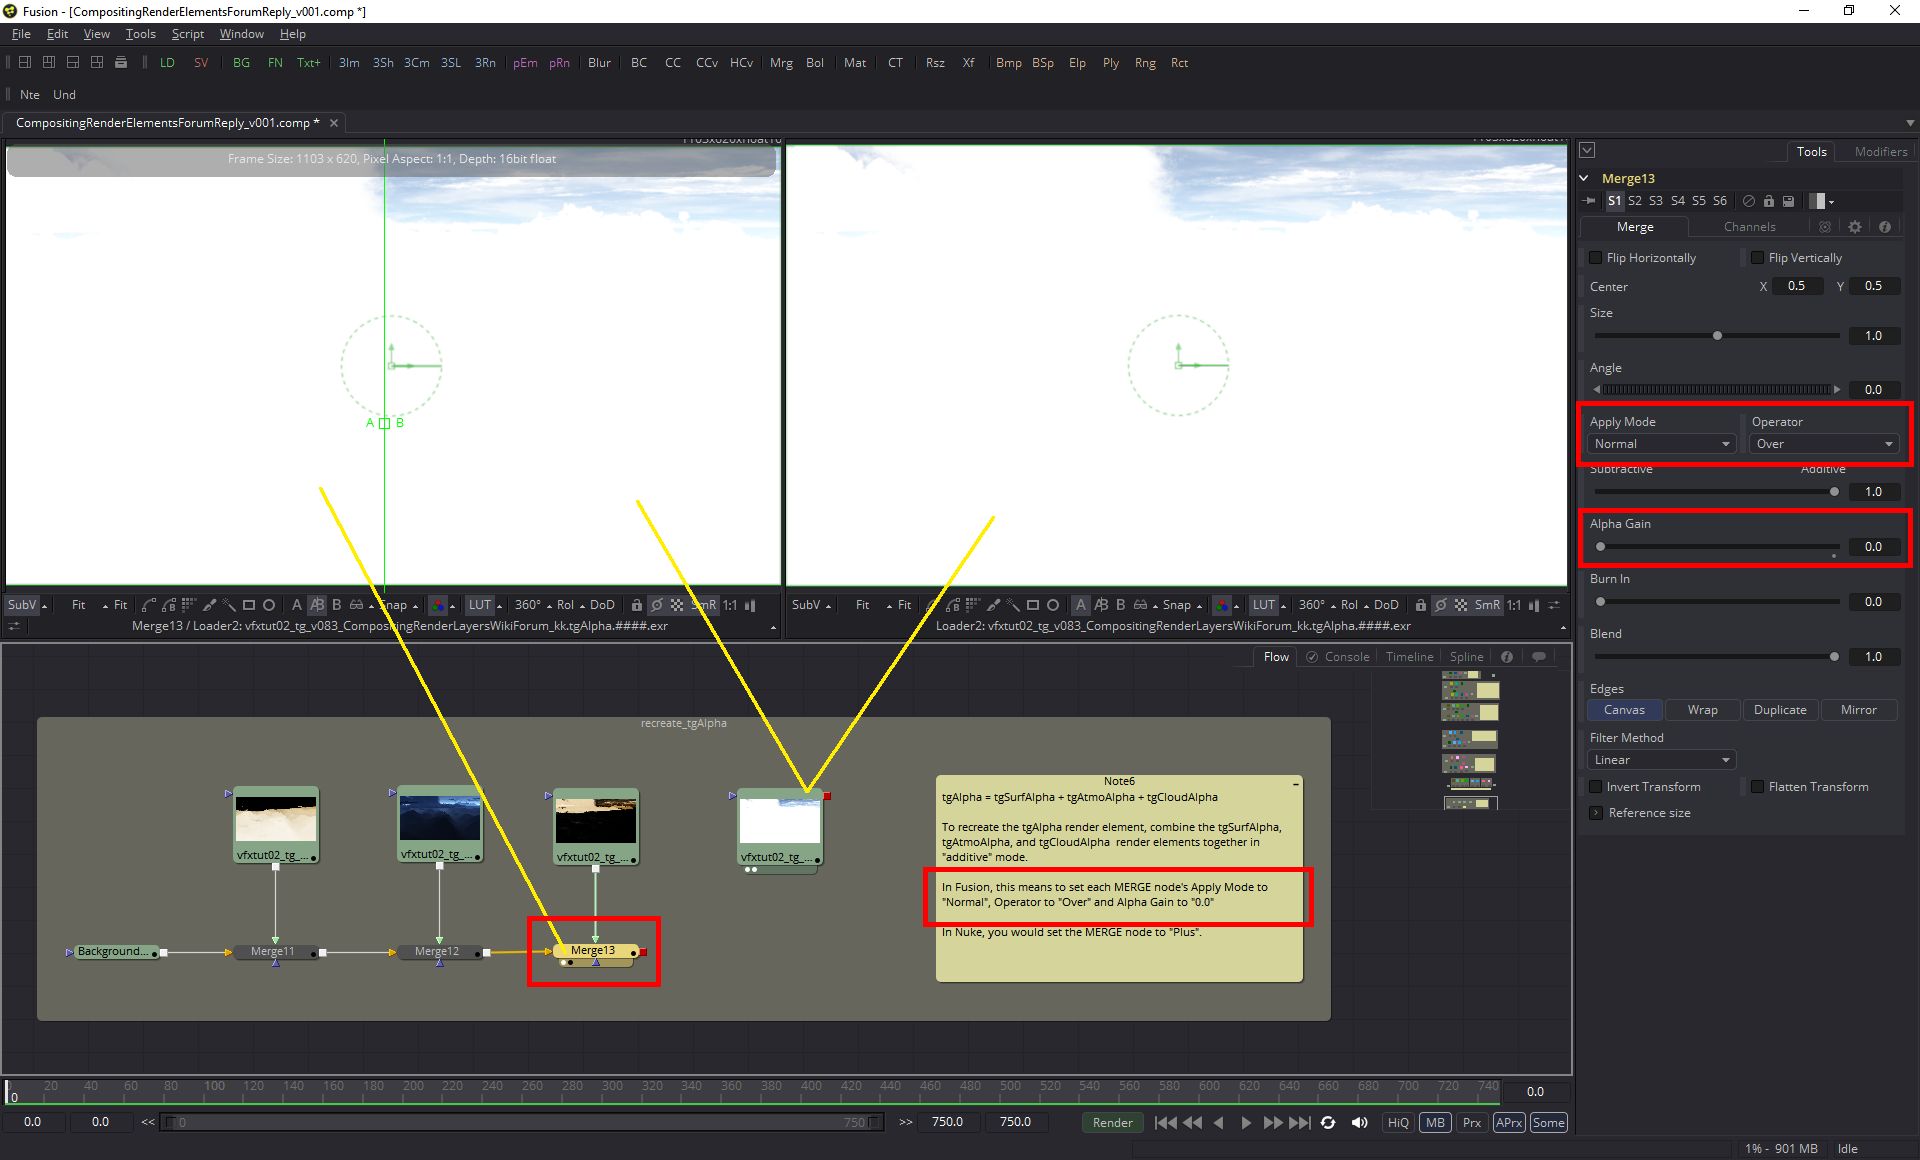1920x1160 pixels.
Task: Enable Invert Transform checkbox
Action: (1596, 787)
